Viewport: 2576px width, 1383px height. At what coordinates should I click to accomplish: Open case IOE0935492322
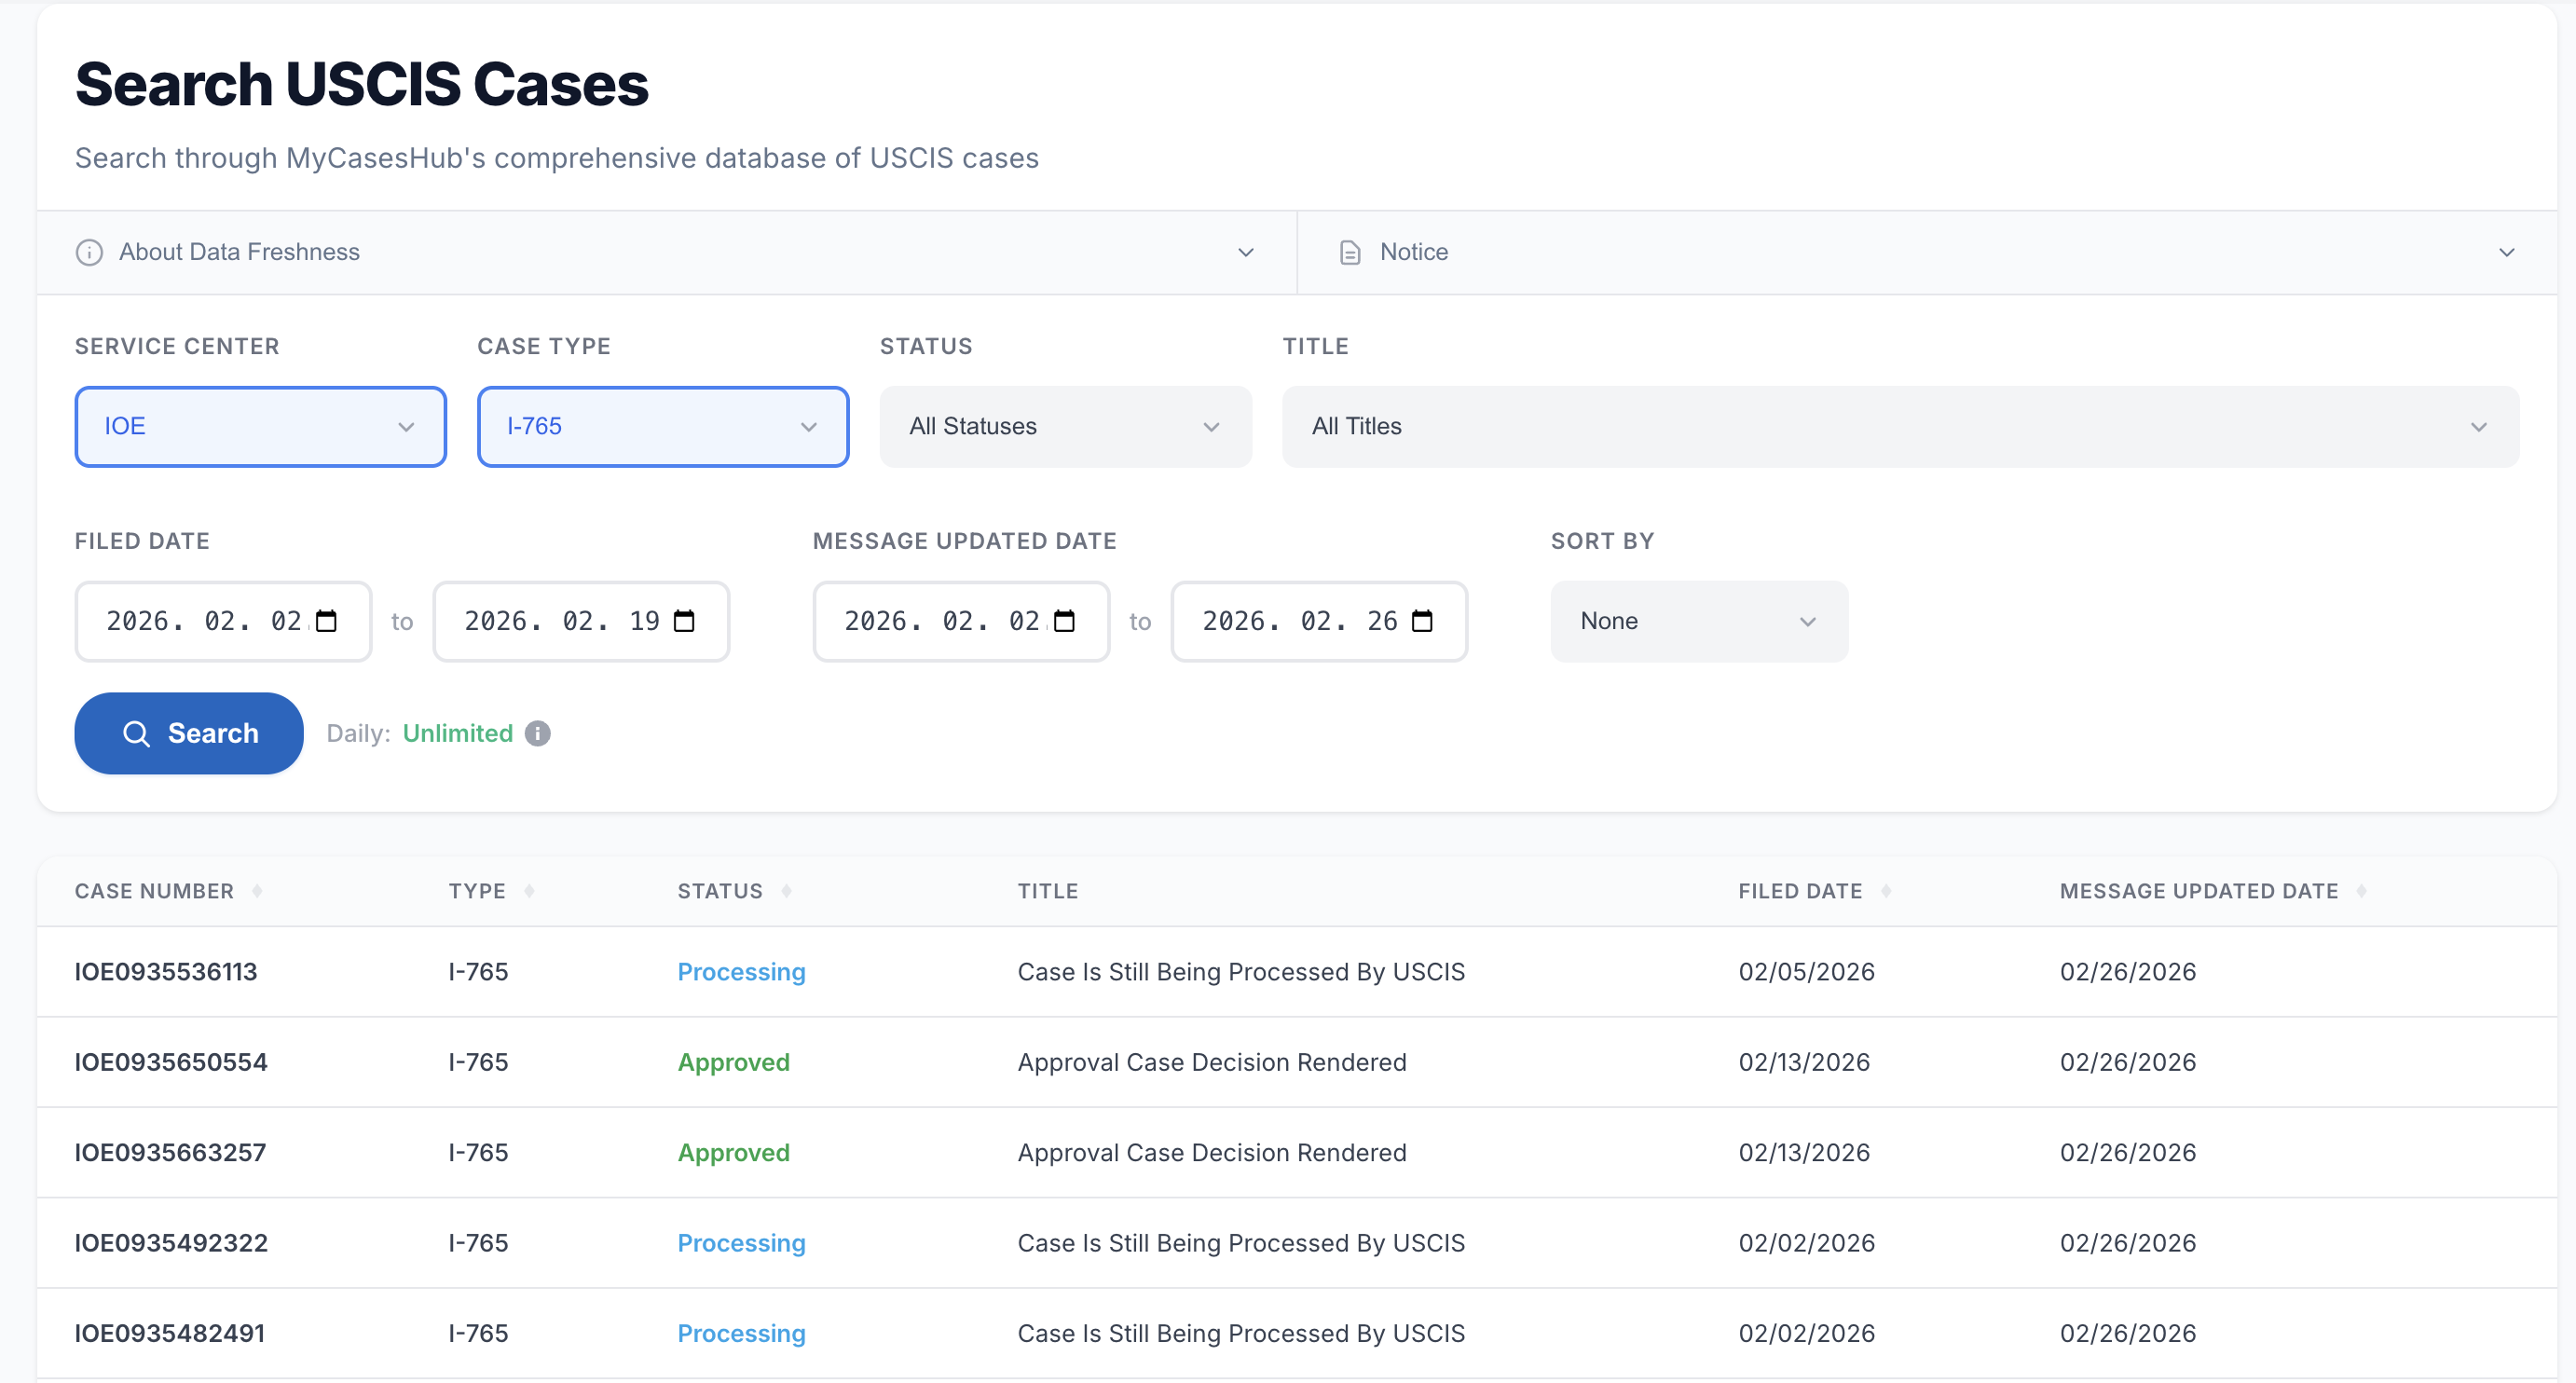(x=171, y=1242)
